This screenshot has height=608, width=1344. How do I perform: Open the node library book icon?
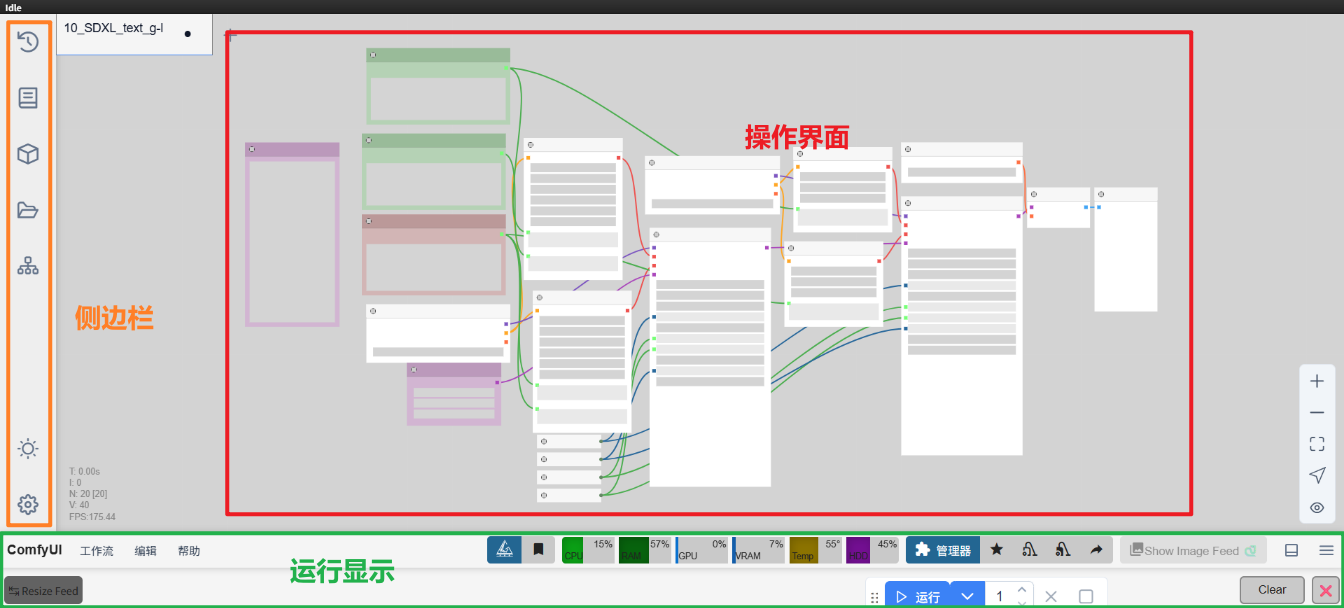point(28,98)
